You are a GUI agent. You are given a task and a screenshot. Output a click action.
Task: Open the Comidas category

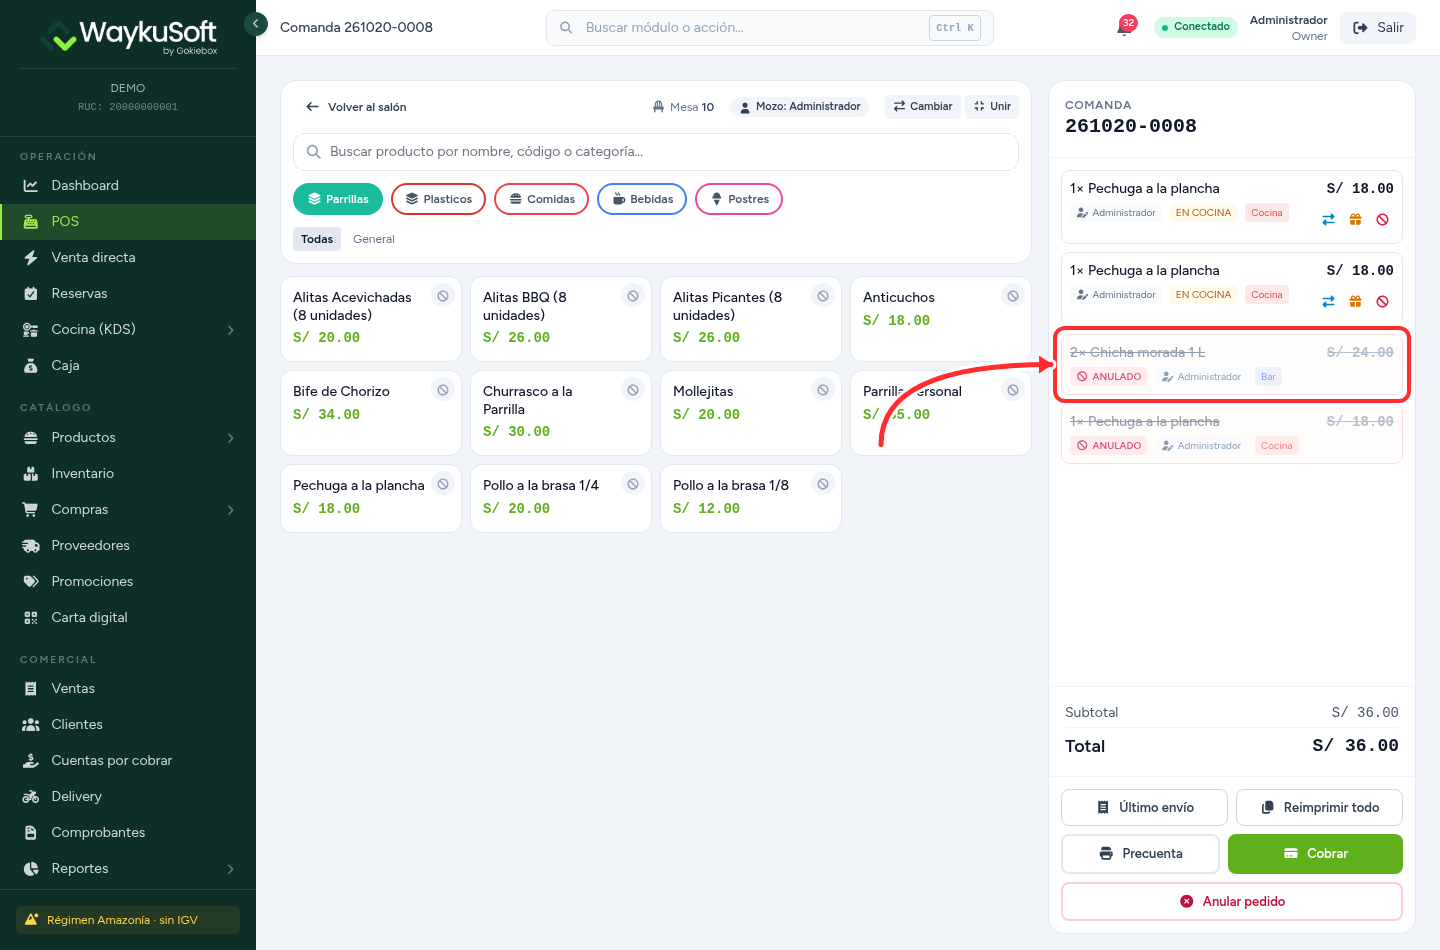[x=542, y=199]
